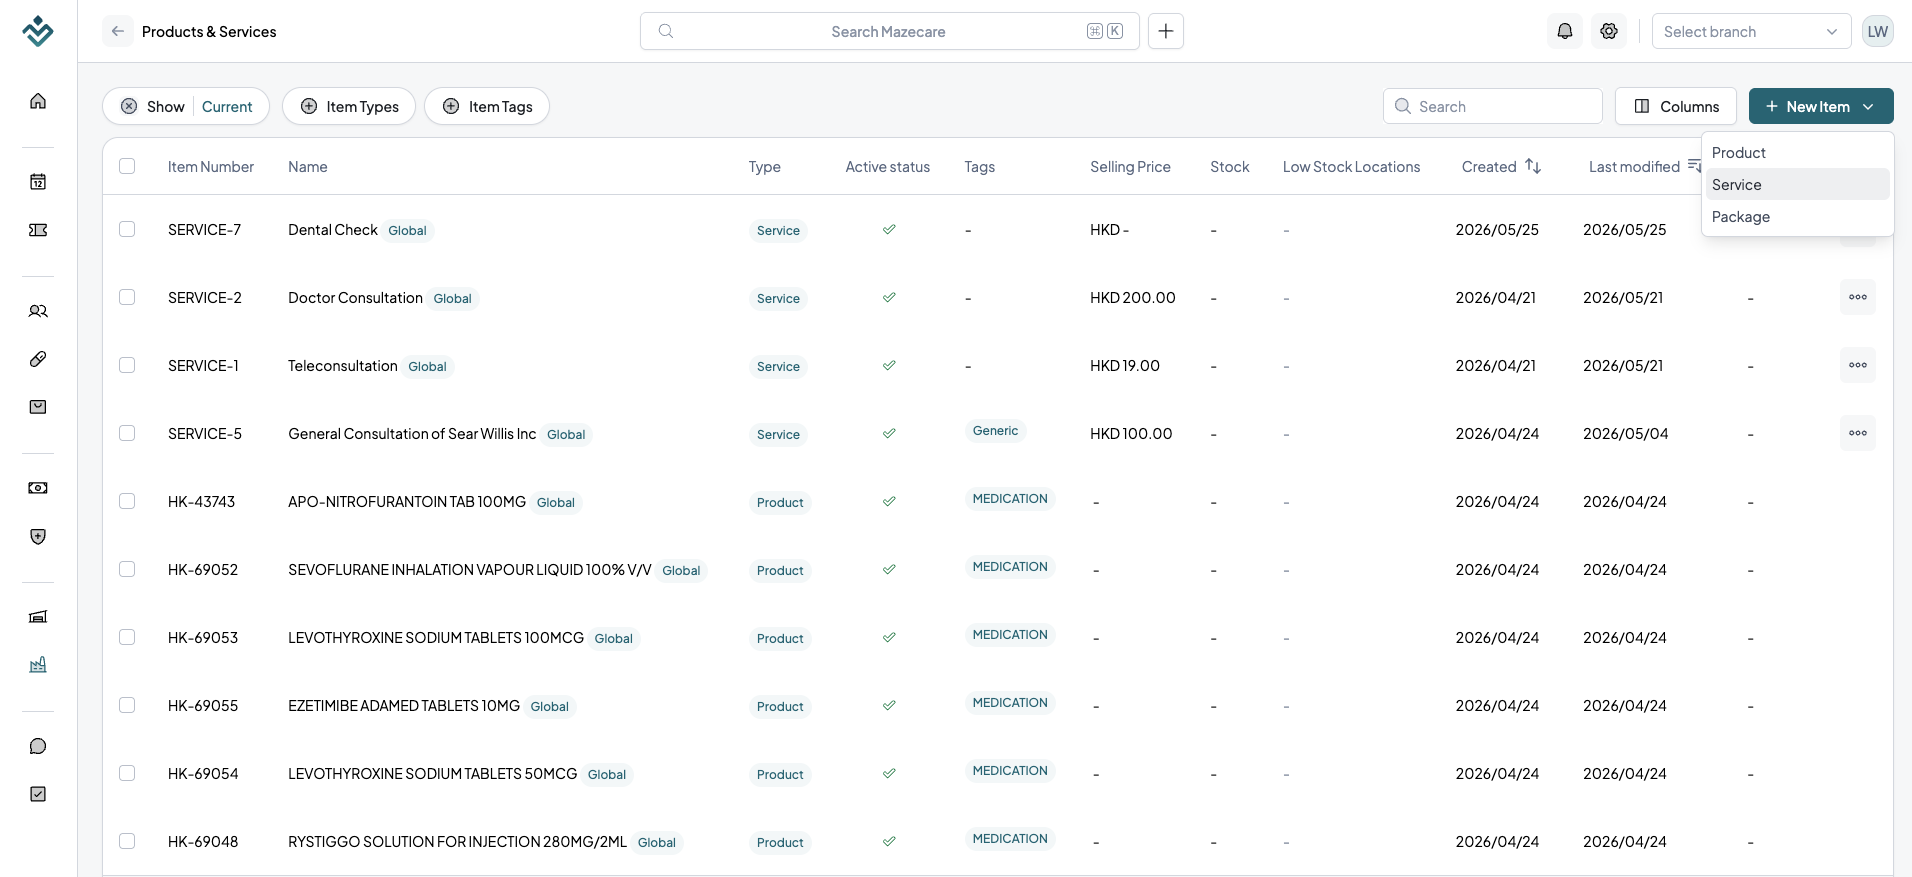Choose Package from the New Item menu

(1797, 217)
